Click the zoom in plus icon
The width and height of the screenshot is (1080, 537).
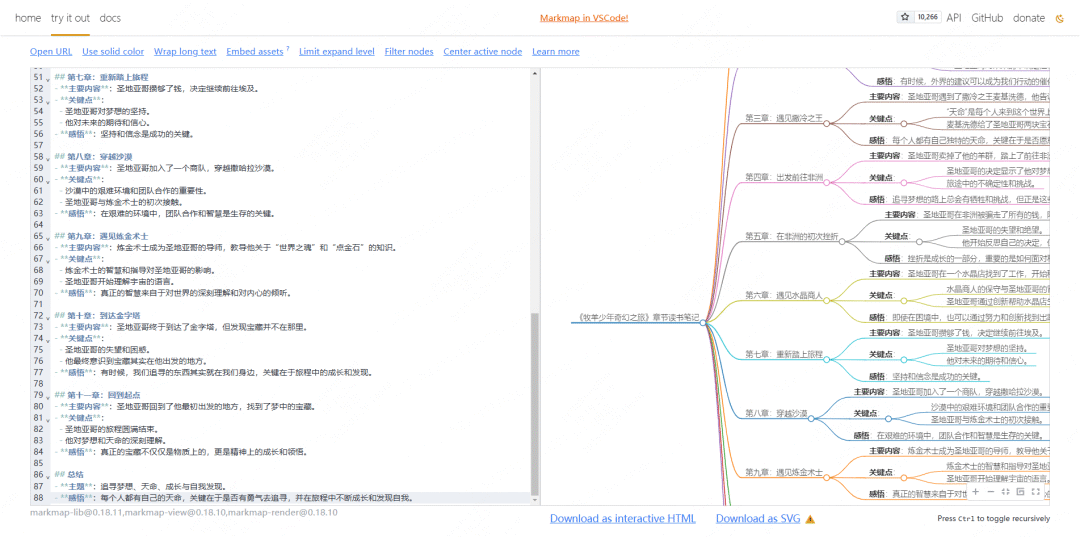tap(976, 492)
